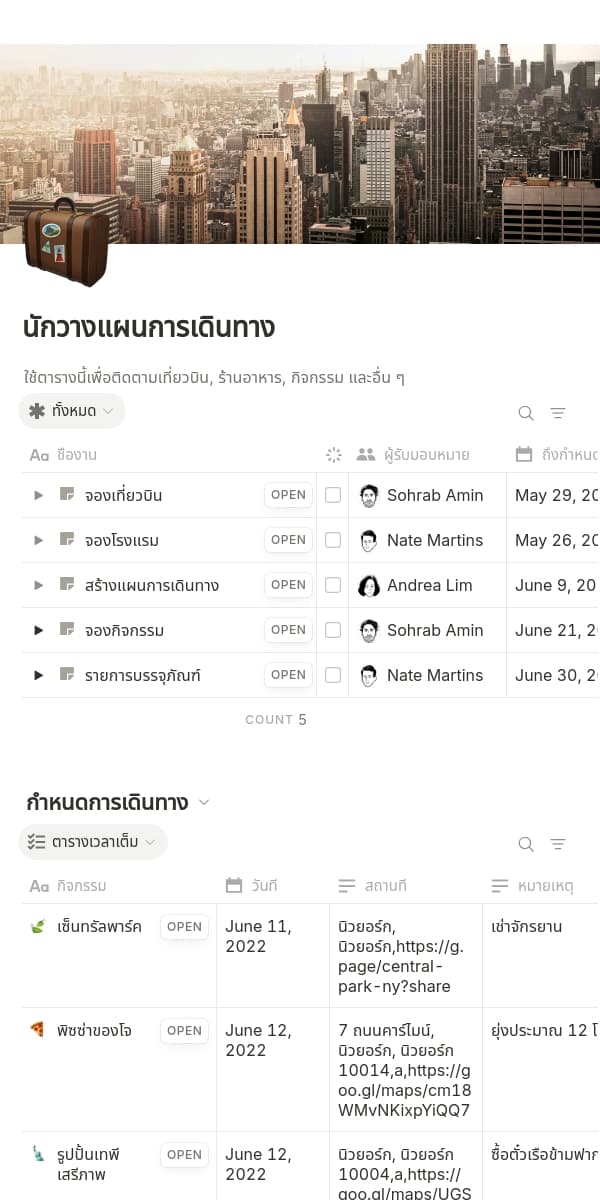Collapse the กำหนดการเดินทาง section chevron

coord(204,801)
